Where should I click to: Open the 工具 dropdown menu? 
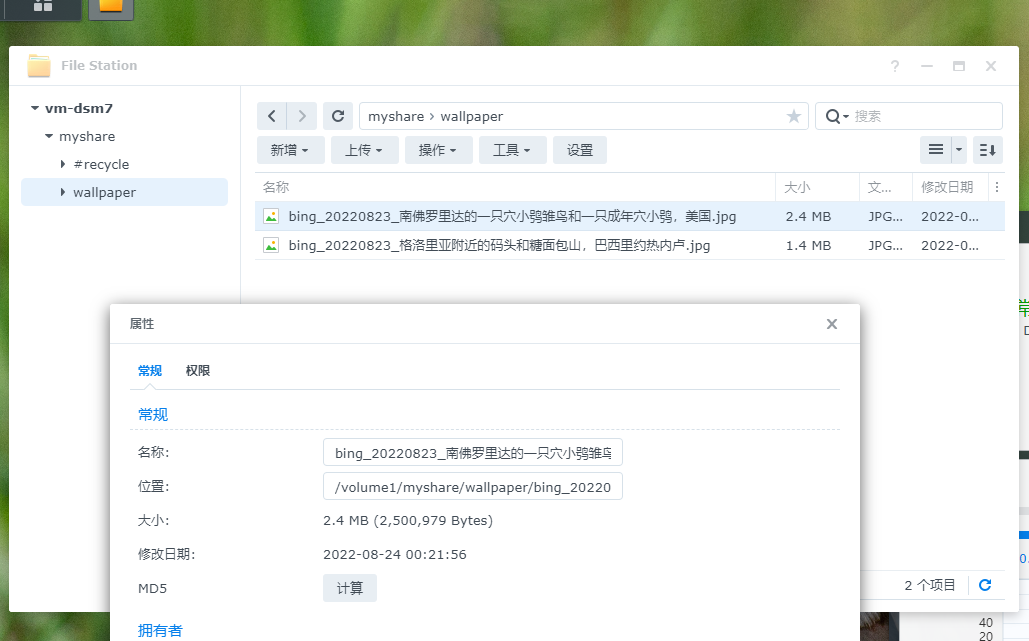point(512,150)
